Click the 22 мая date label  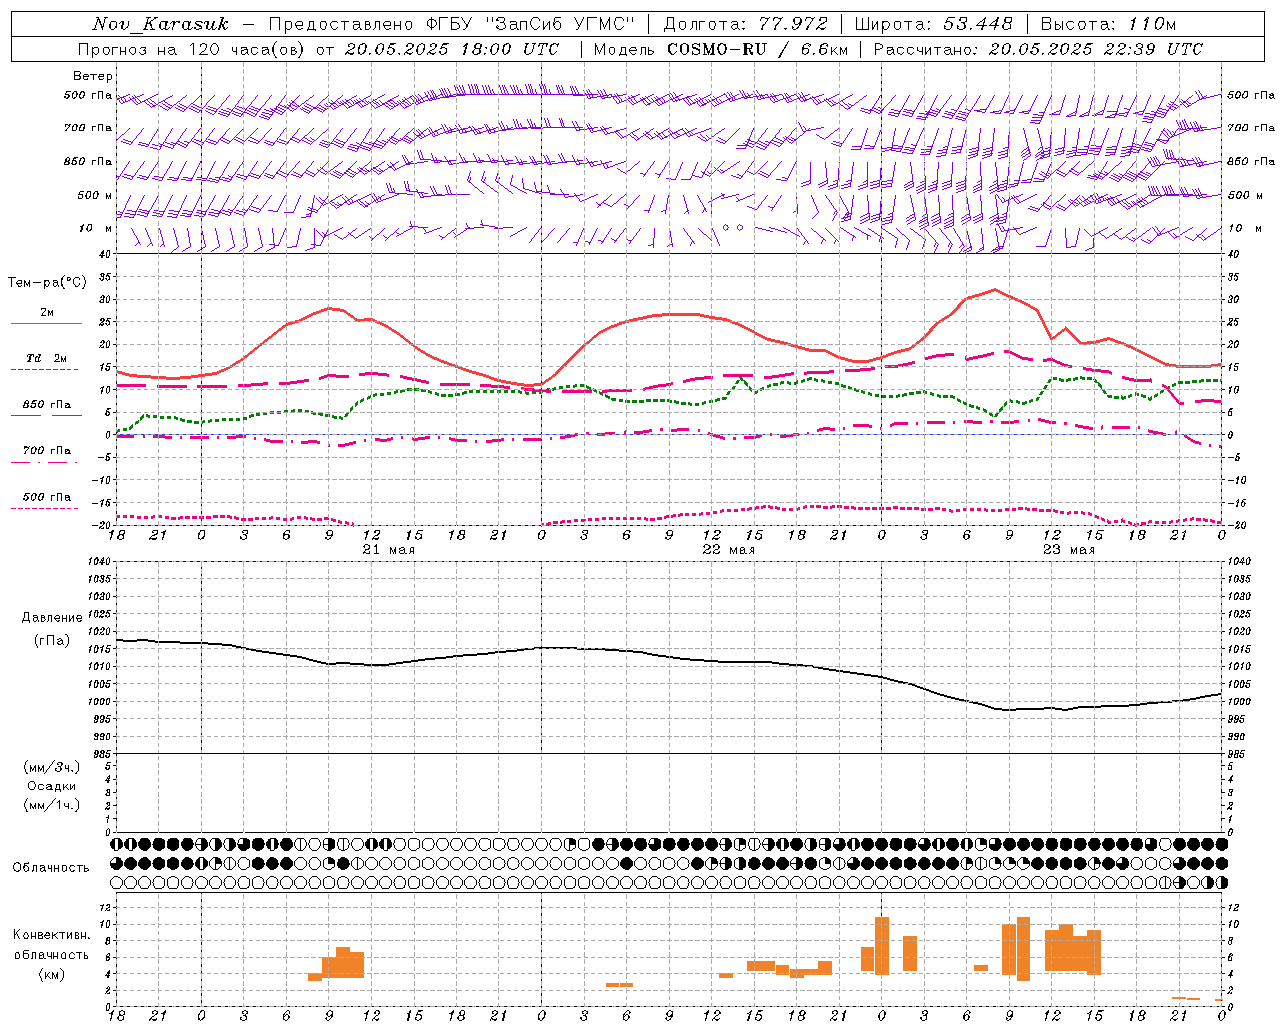(x=728, y=550)
